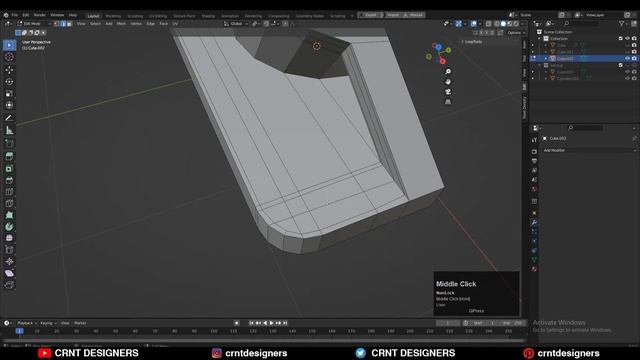Image resolution: width=640 pixels, height=360 pixels.
Task: Select the Extrude Region tool
Action: click(x=9, y=156)
